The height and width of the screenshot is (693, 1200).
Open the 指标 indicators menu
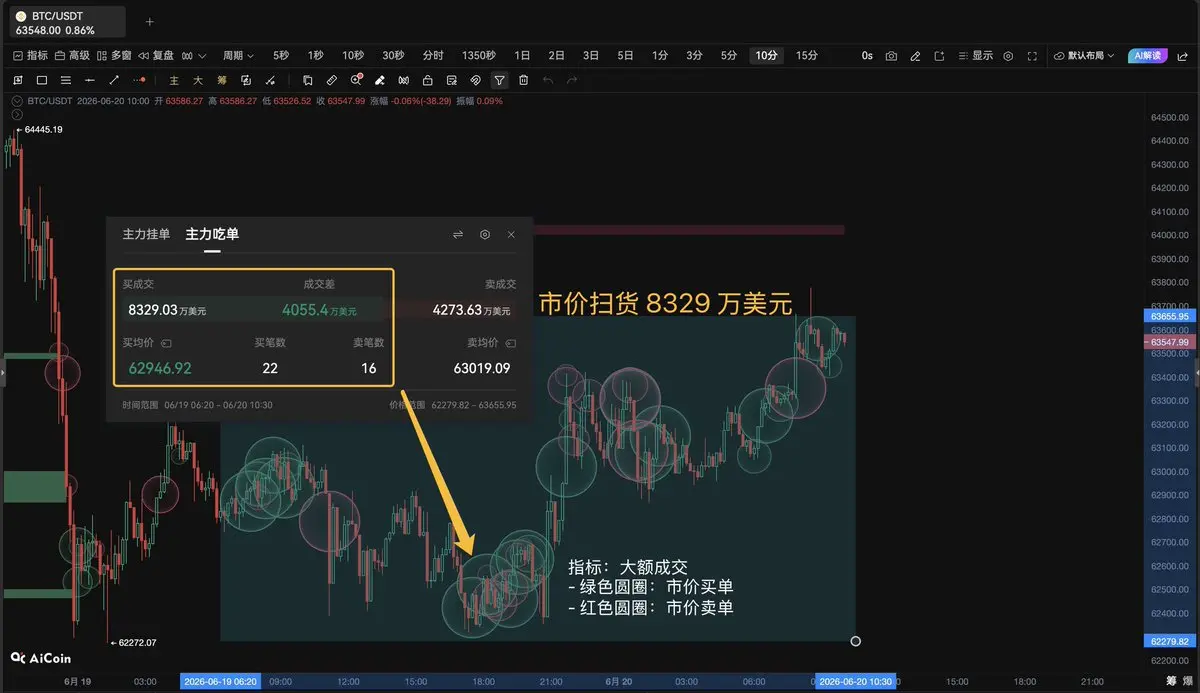tap(30, 56)
